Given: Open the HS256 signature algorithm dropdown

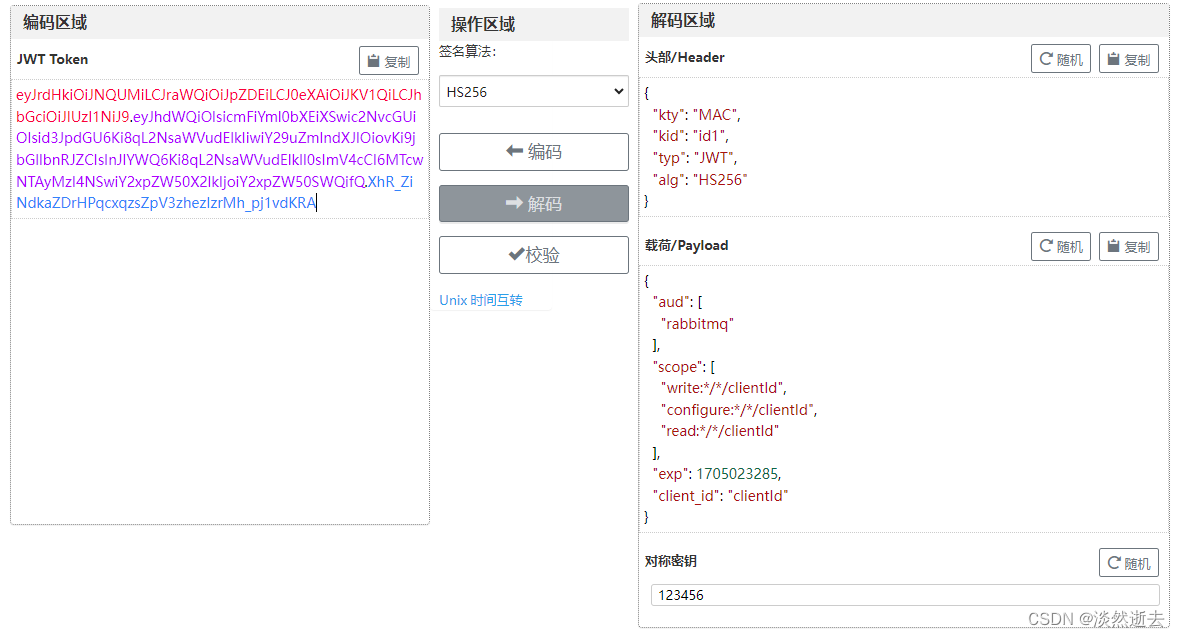Looking at the screenshot, I should [620, 91].
